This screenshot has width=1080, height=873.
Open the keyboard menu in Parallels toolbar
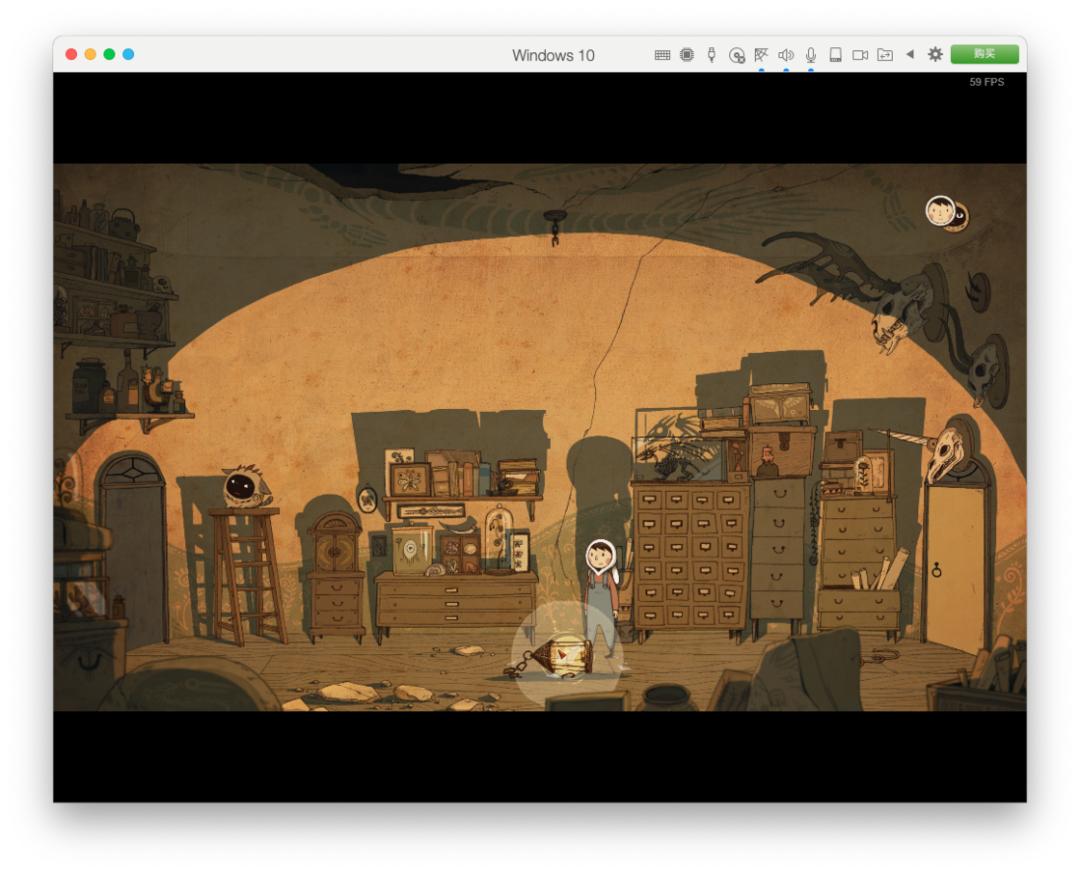(662, 55)
